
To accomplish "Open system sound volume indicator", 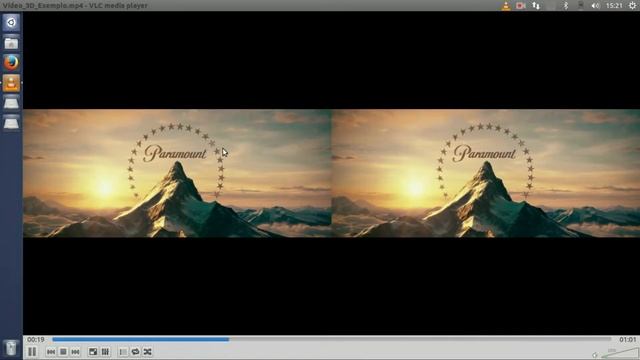I will pos(596,6).
